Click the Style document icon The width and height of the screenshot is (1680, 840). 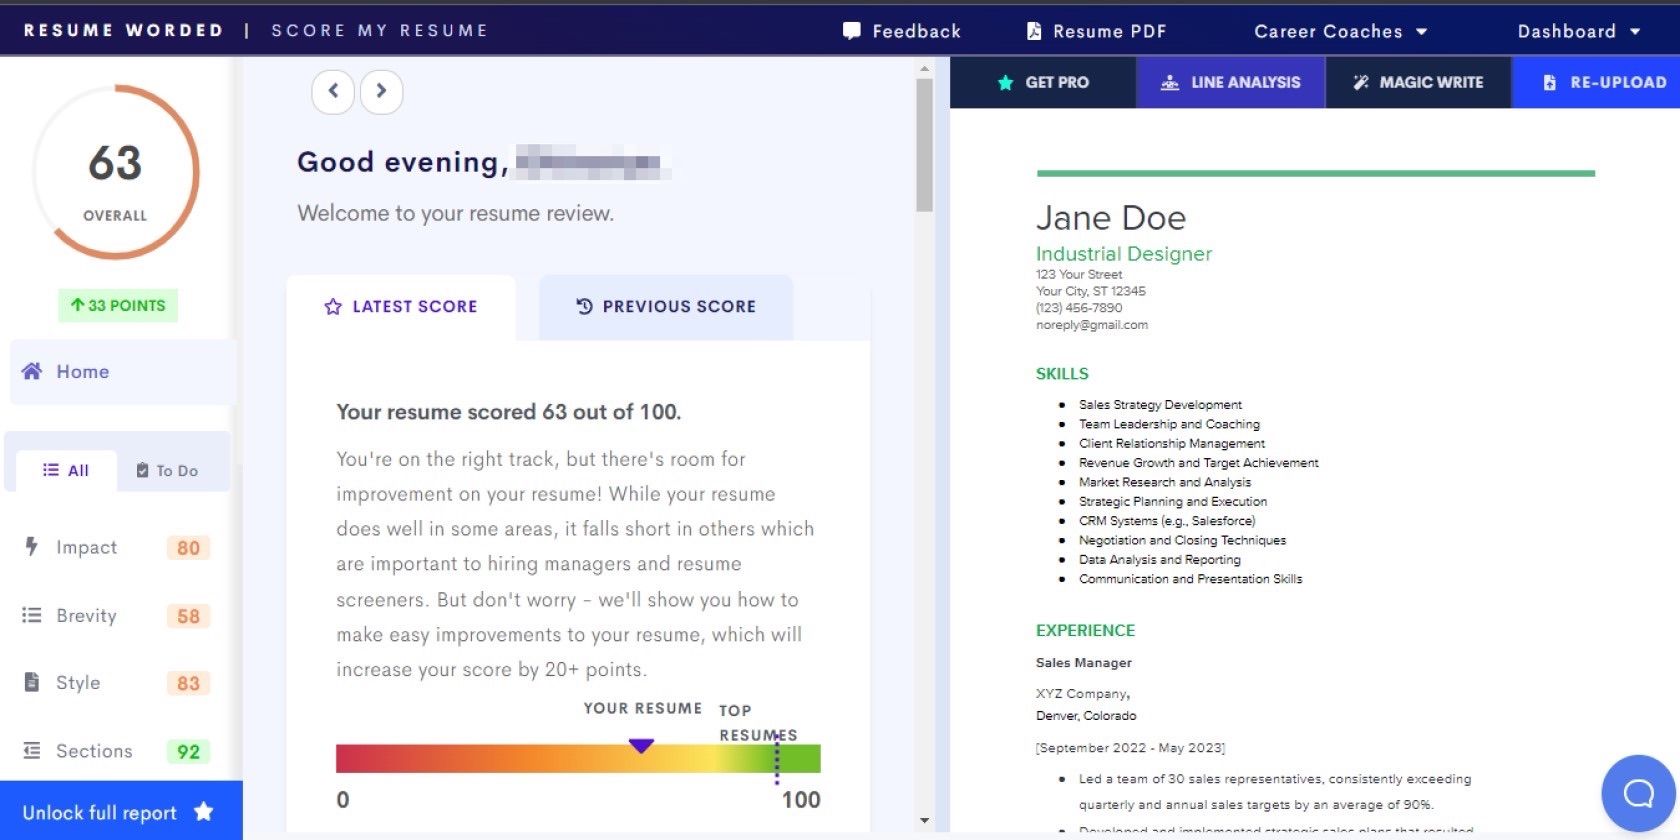point(31,682)
